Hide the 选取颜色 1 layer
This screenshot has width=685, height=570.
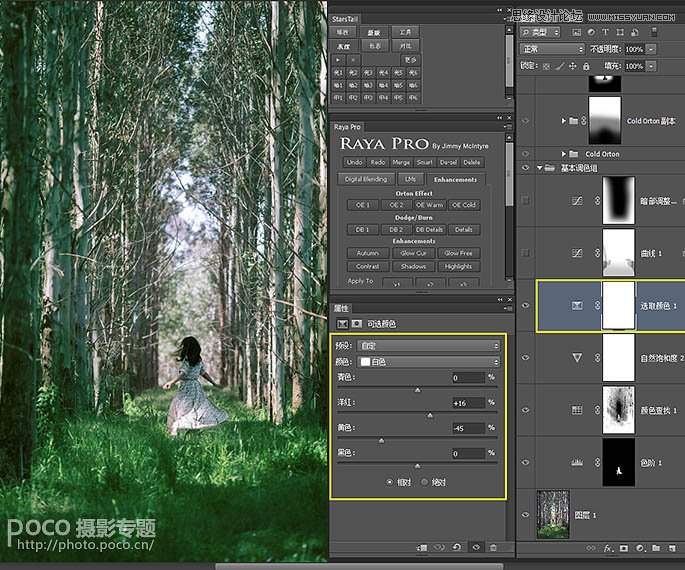(526, 305)
